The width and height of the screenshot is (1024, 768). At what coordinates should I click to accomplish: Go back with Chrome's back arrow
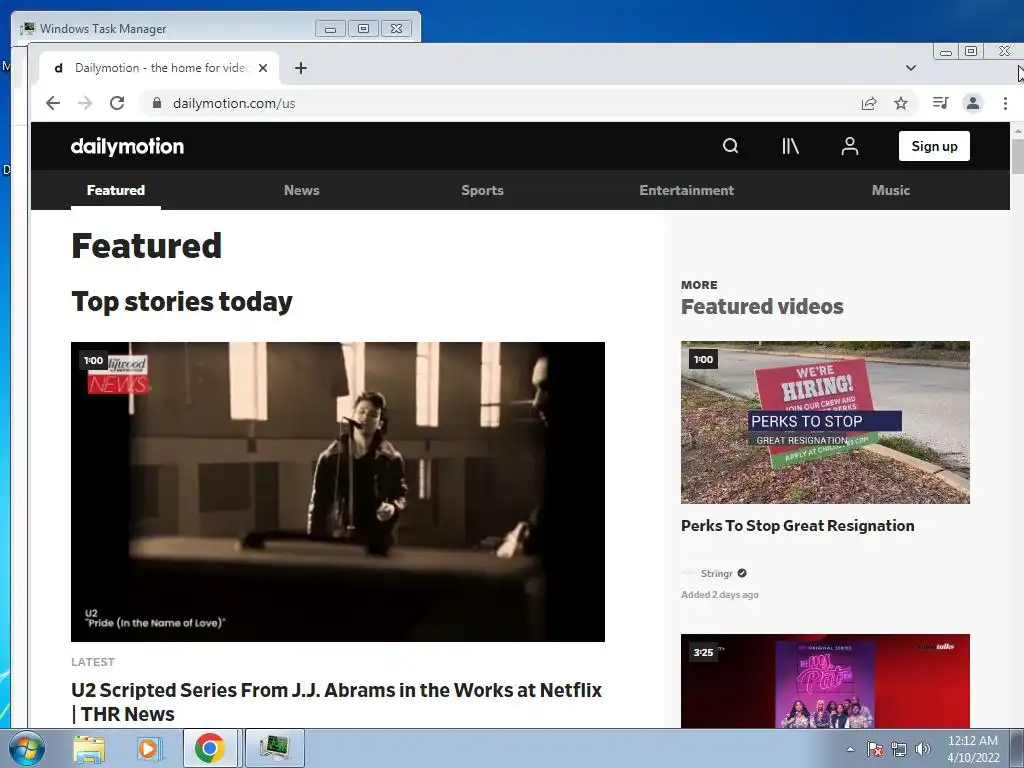(x=53, y=103)
